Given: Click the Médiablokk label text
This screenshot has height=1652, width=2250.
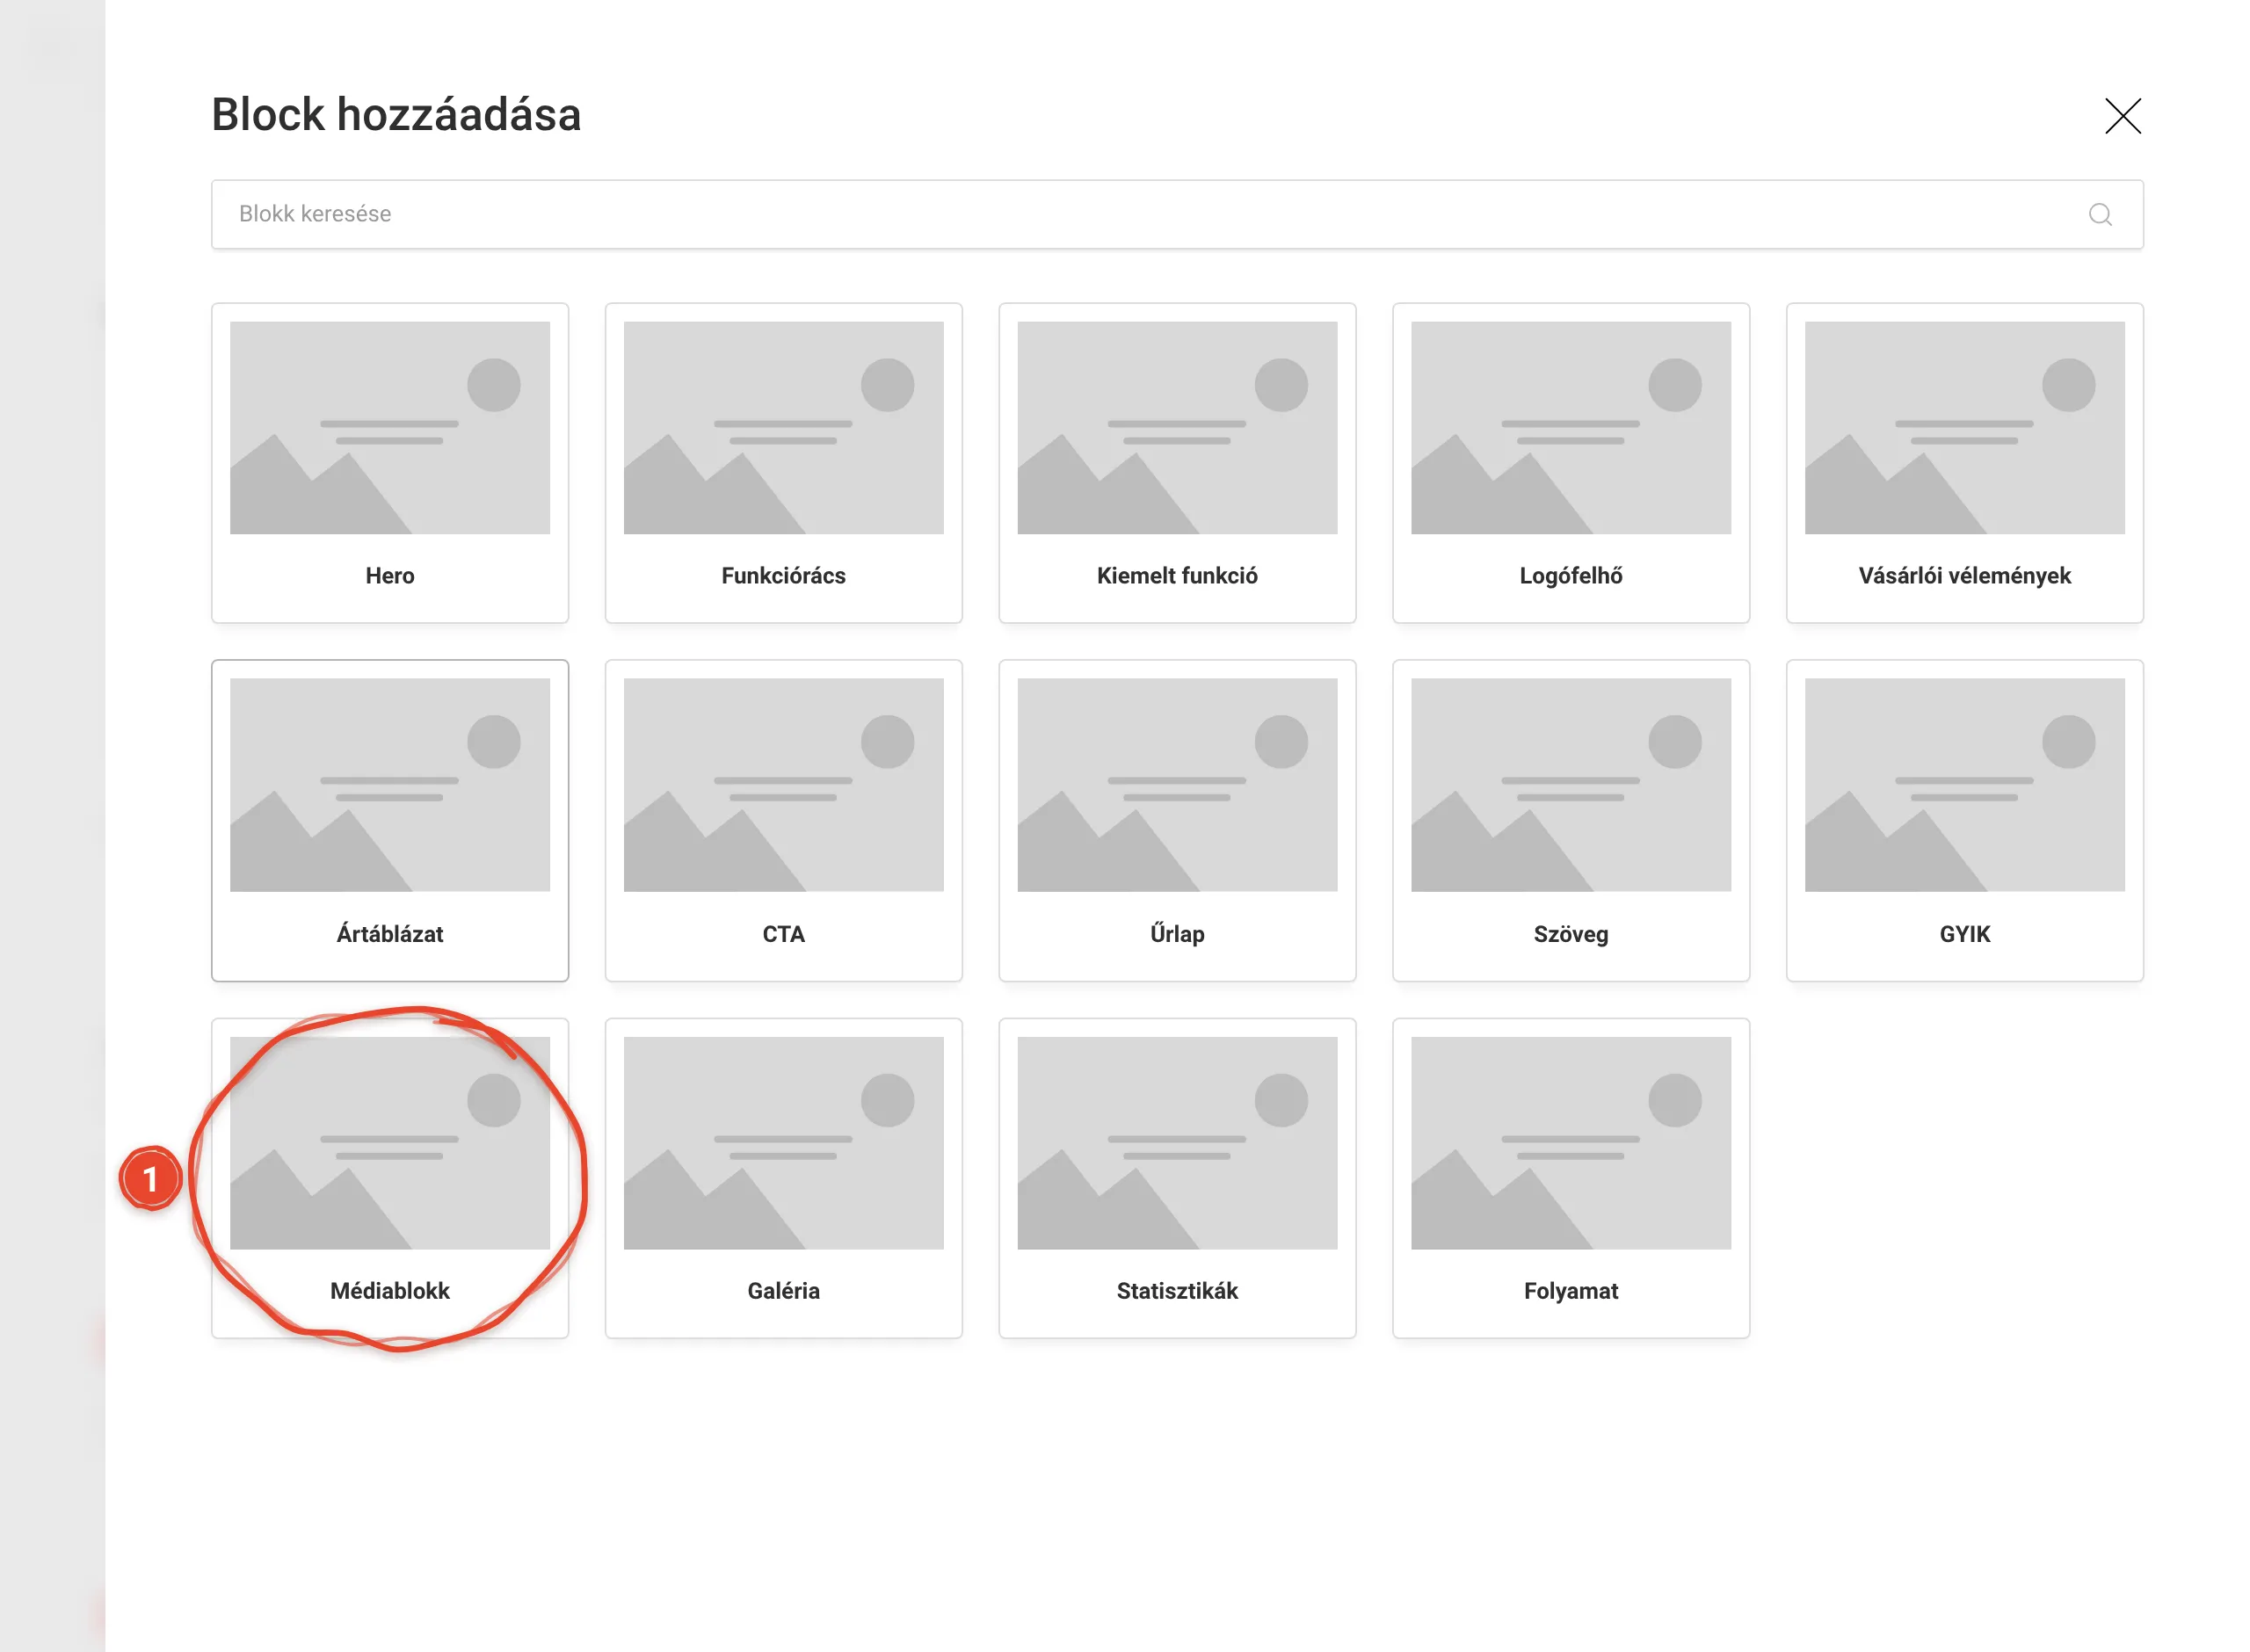Looking at the screenshot, I should pos(390,1291).
